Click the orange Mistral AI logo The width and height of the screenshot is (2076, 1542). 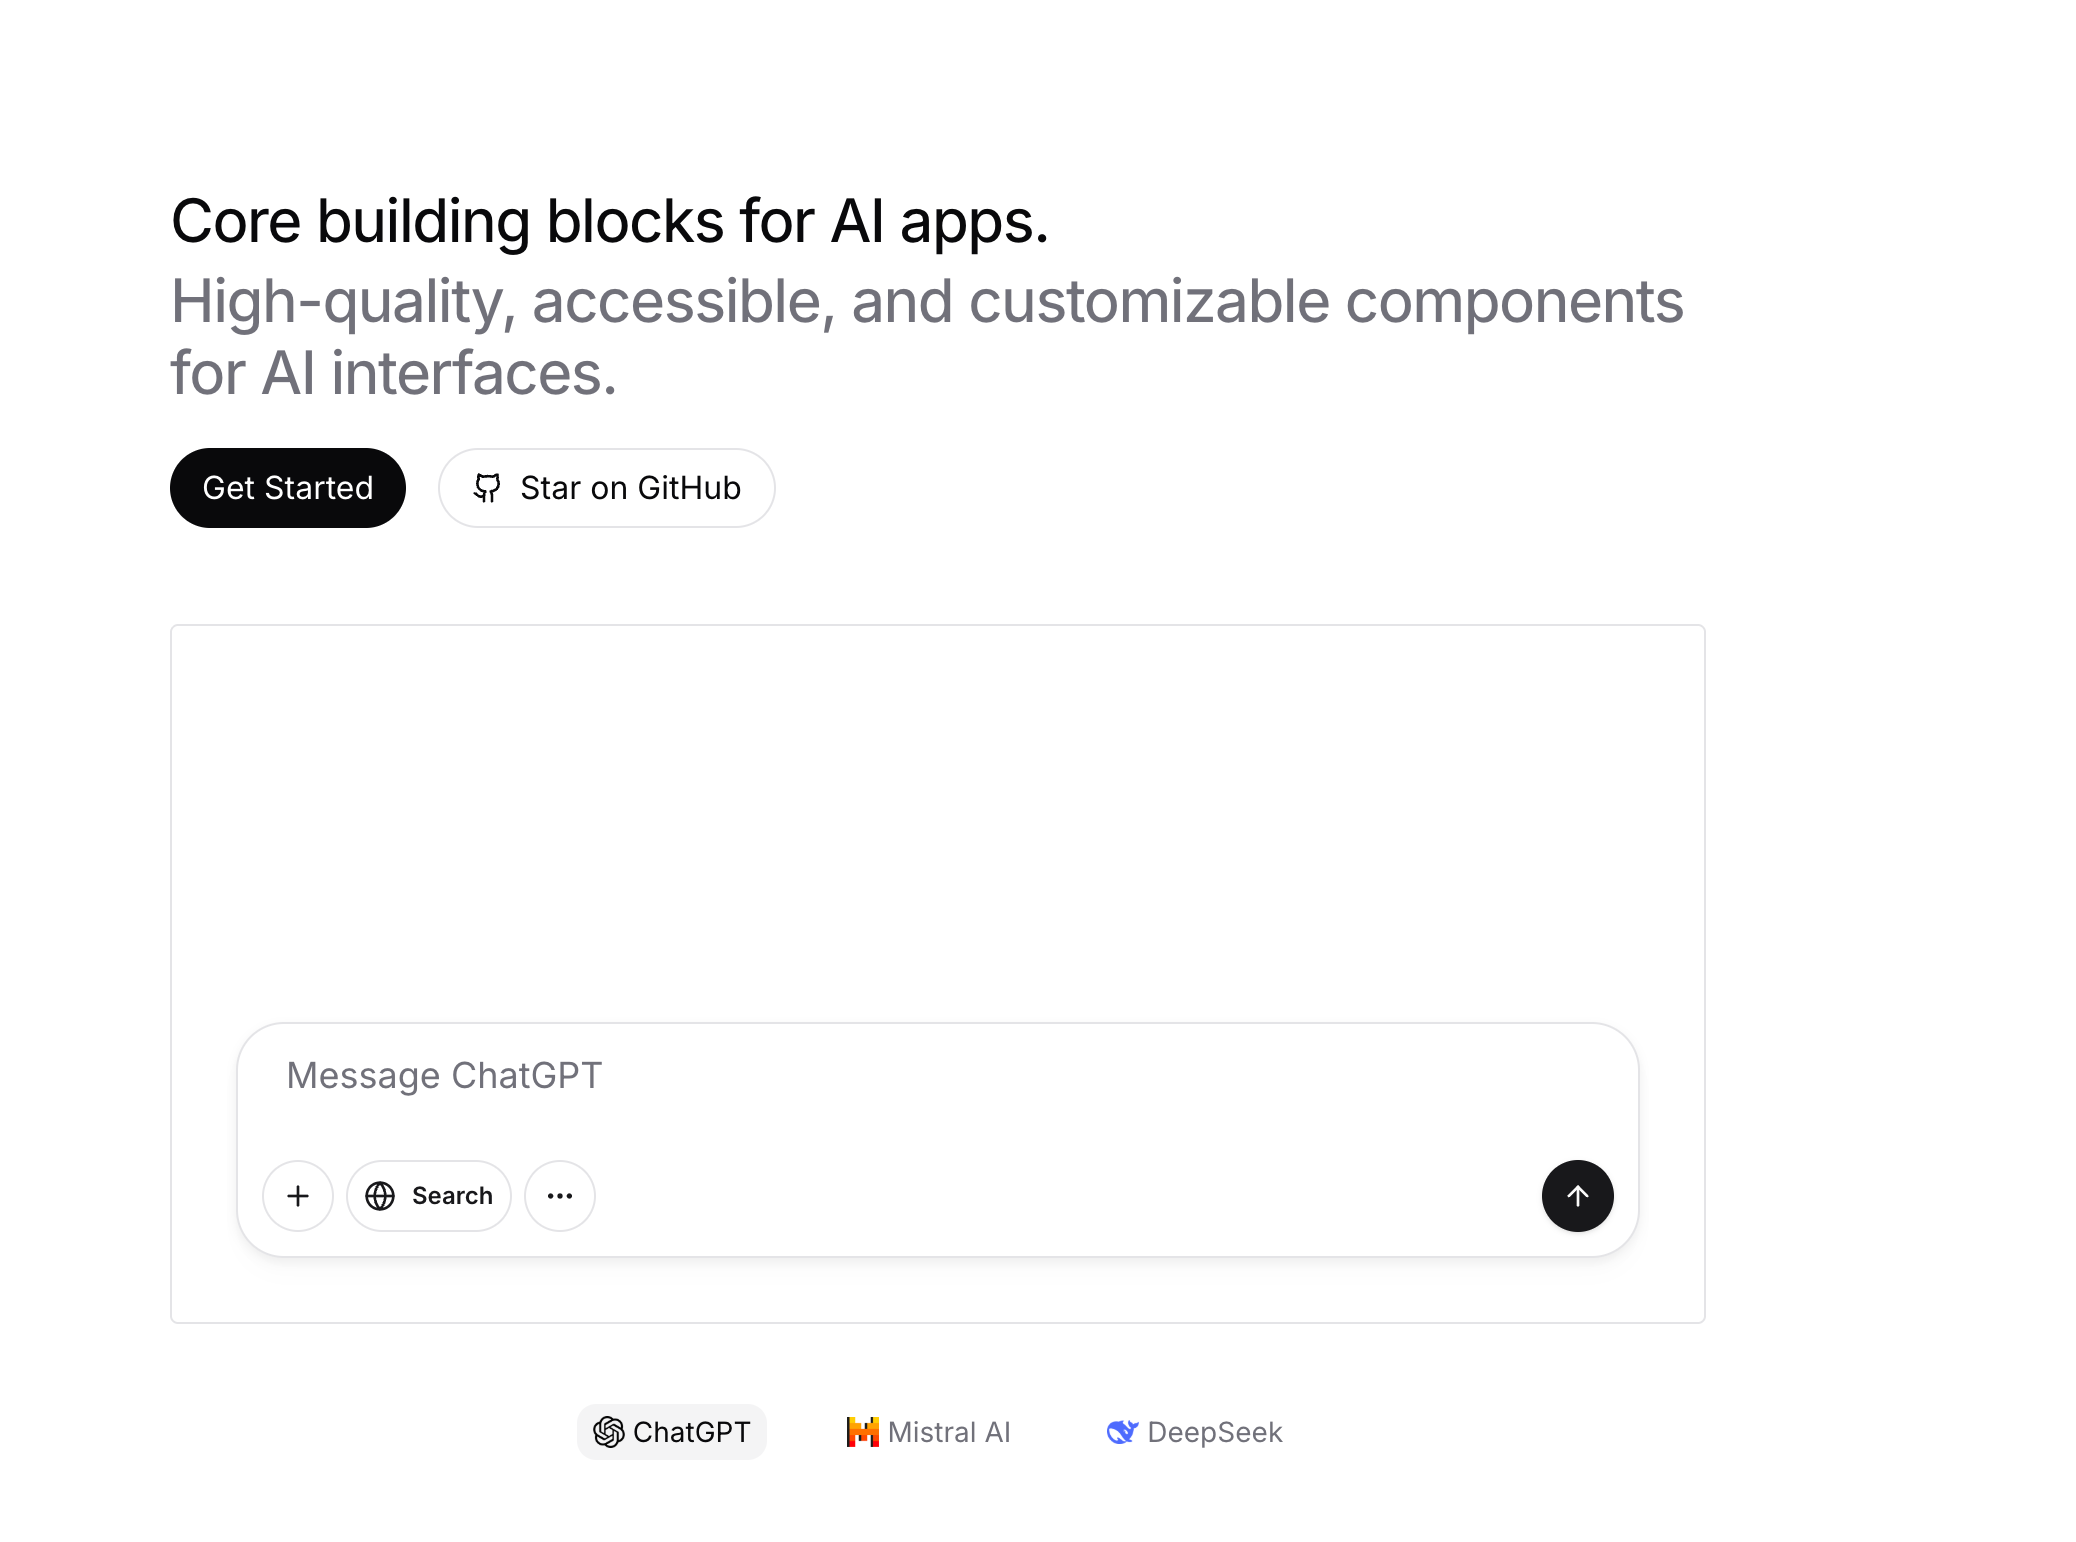862,1432
